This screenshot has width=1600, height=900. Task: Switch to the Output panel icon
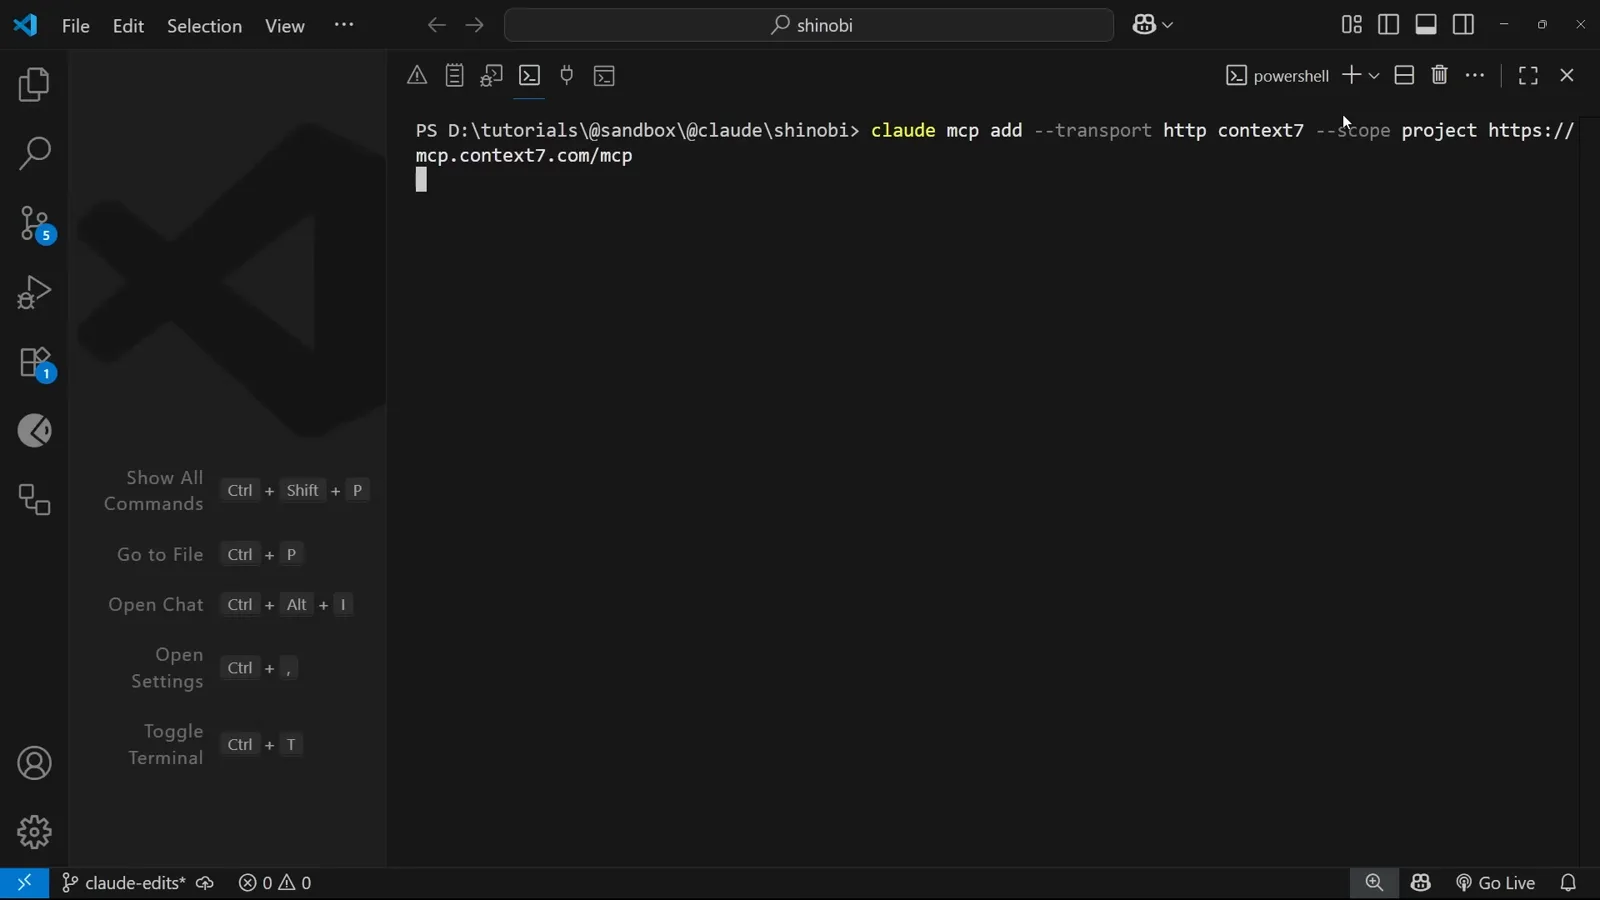(x=455, y=76)
